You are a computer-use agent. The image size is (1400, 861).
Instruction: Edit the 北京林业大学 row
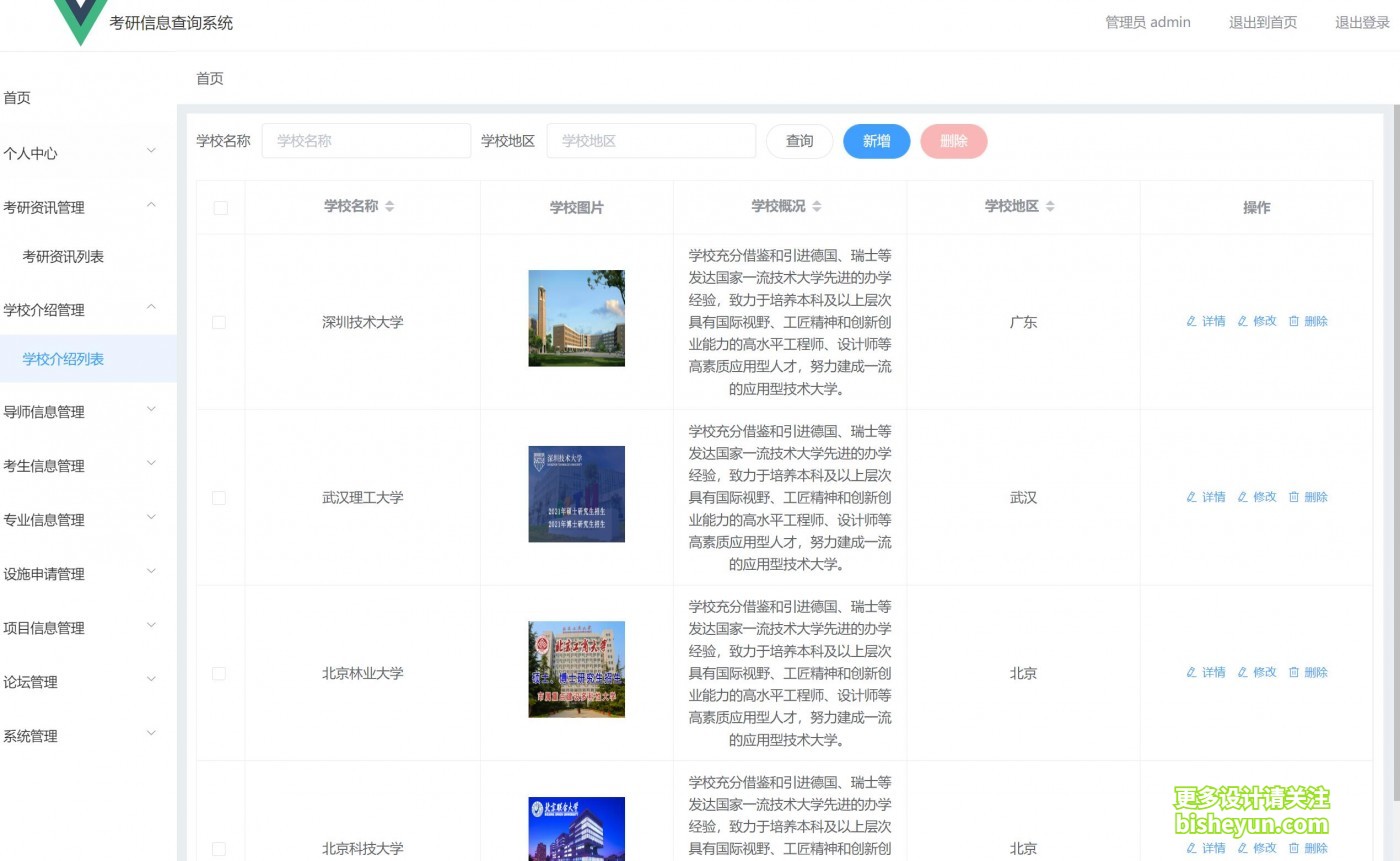coord(1257,672)
